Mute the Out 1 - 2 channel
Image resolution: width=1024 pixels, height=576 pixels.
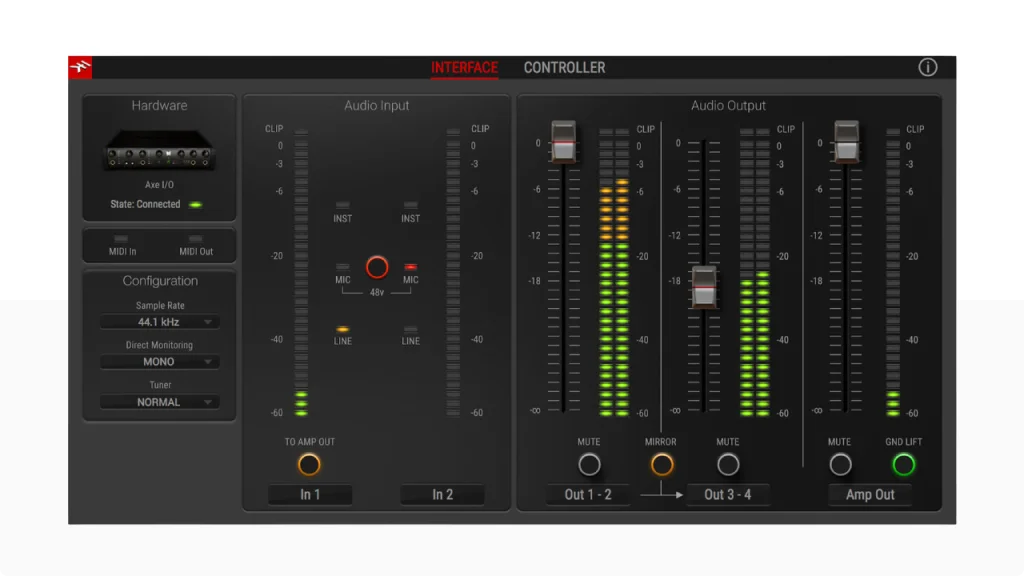[589, 463]
